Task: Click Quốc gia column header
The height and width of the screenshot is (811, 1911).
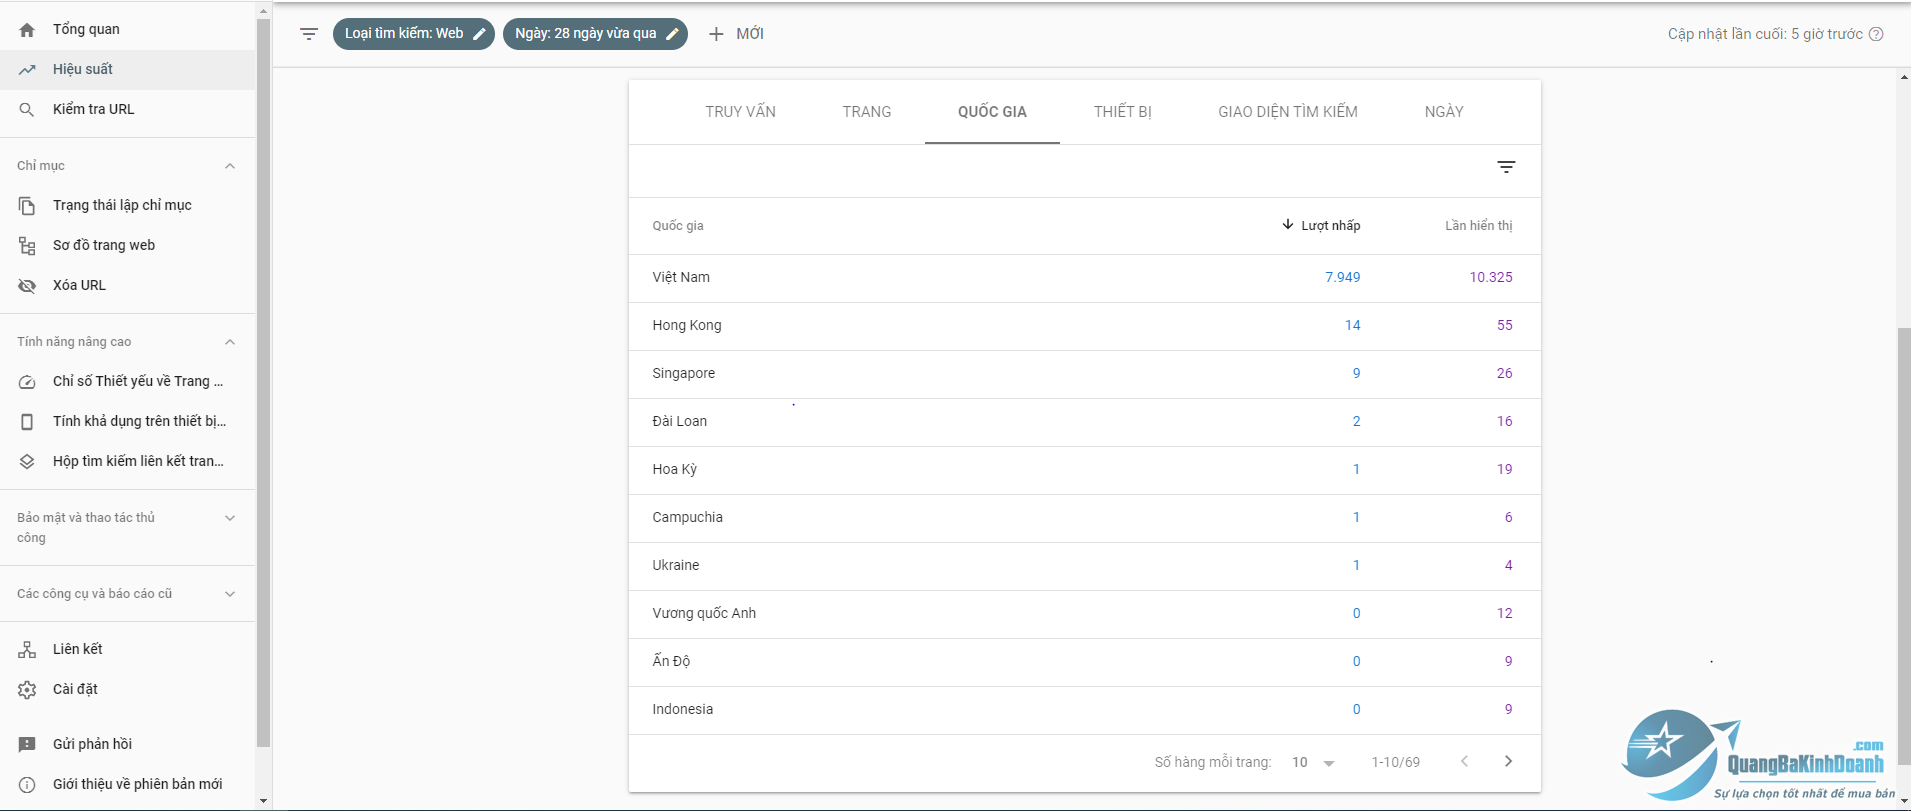Action: coord(678,226)
